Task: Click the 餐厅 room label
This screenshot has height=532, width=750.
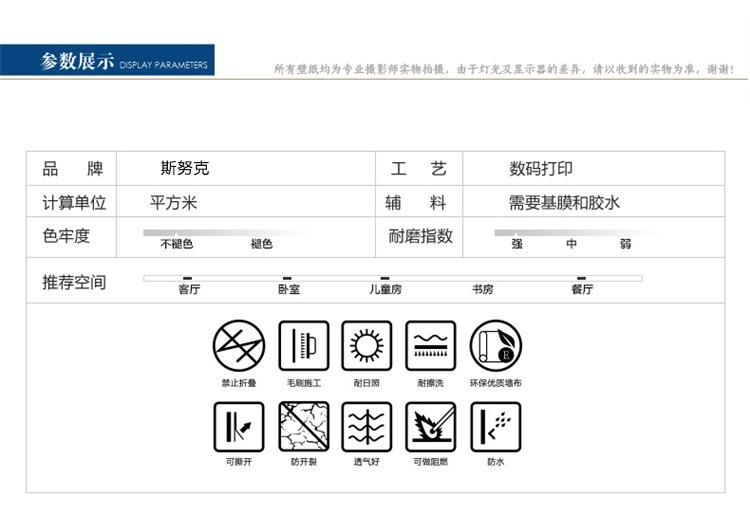Action: click(x=582, y=289)
